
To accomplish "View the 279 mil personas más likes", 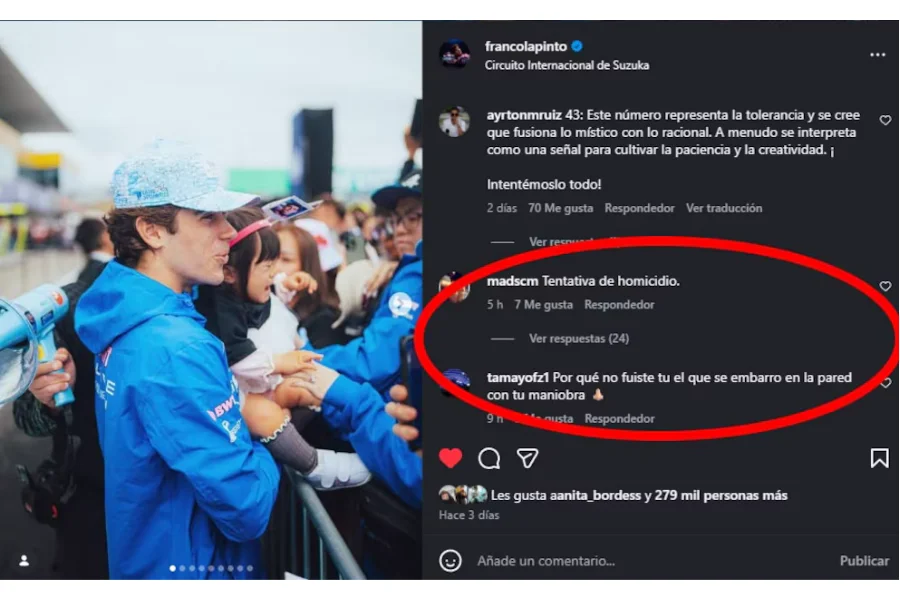I will [721, 495].
